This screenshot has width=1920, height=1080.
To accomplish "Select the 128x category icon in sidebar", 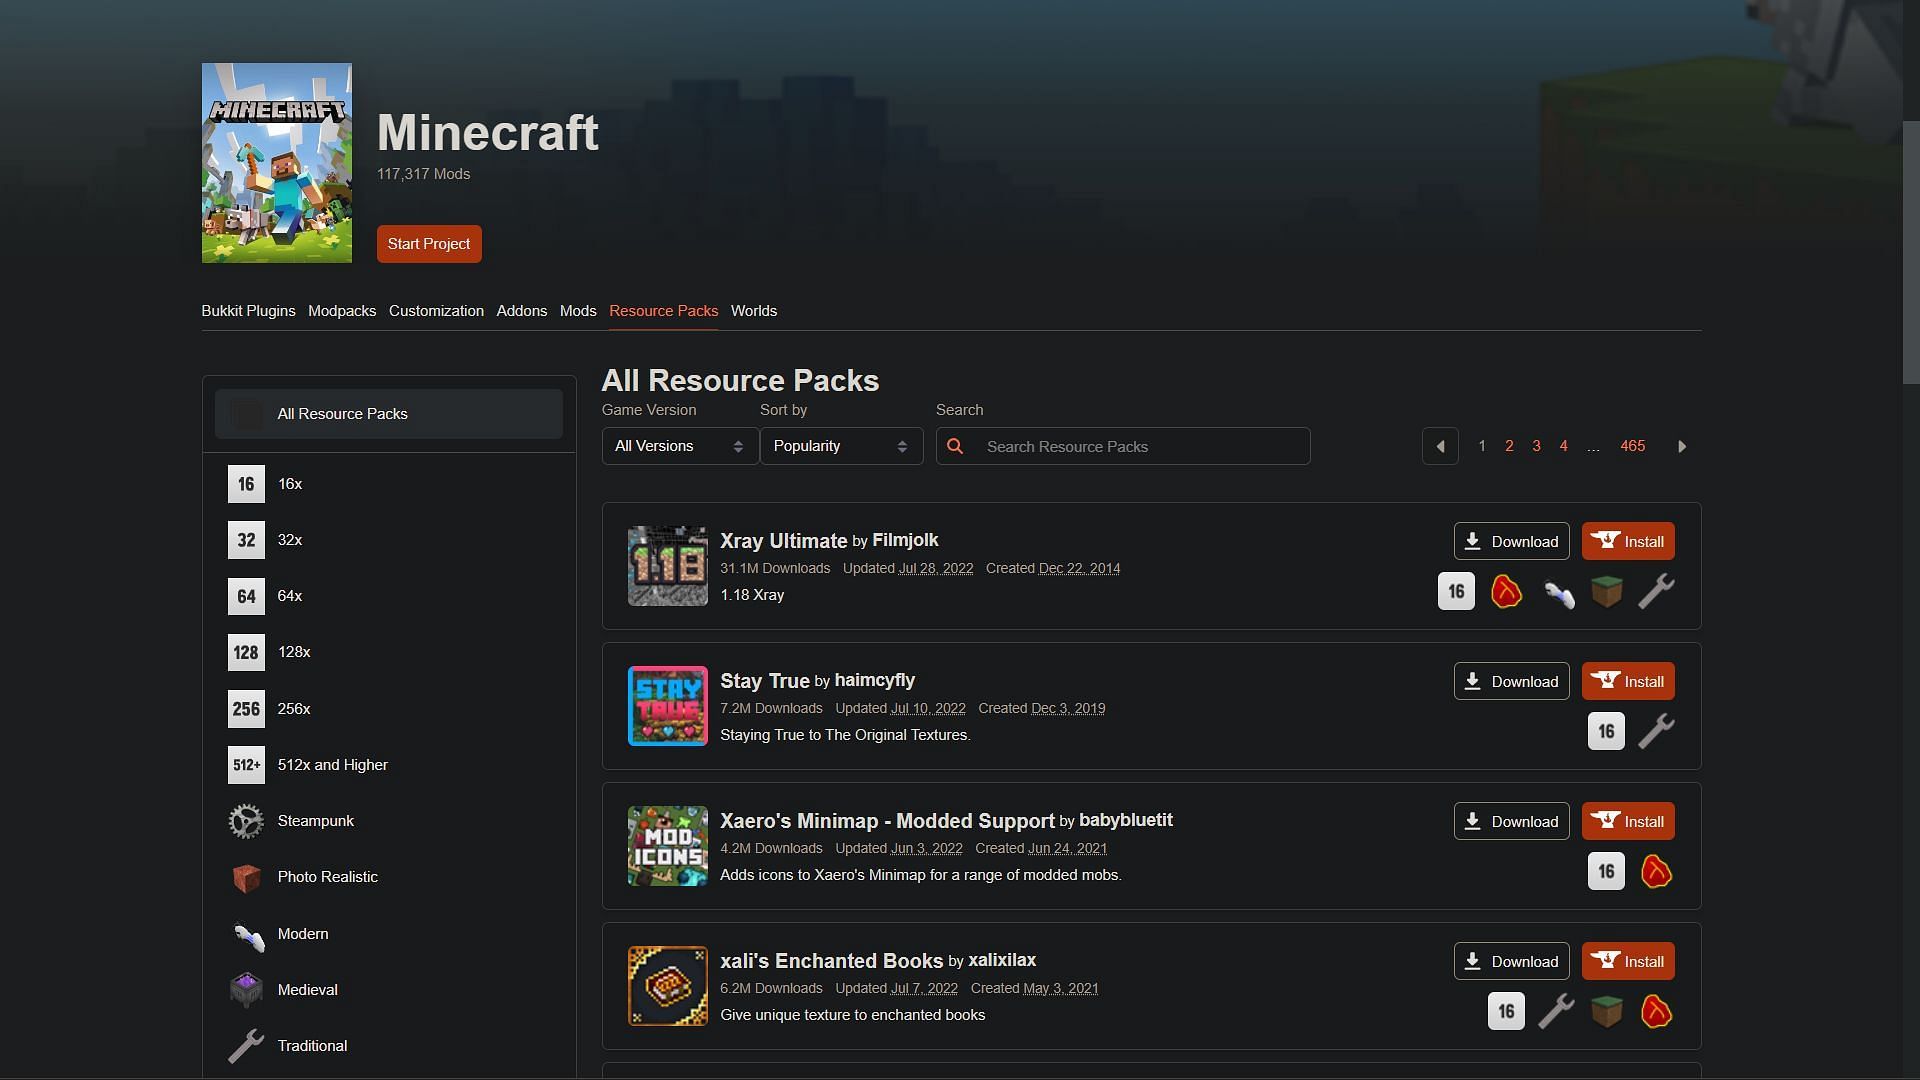I will pos(246,652).
